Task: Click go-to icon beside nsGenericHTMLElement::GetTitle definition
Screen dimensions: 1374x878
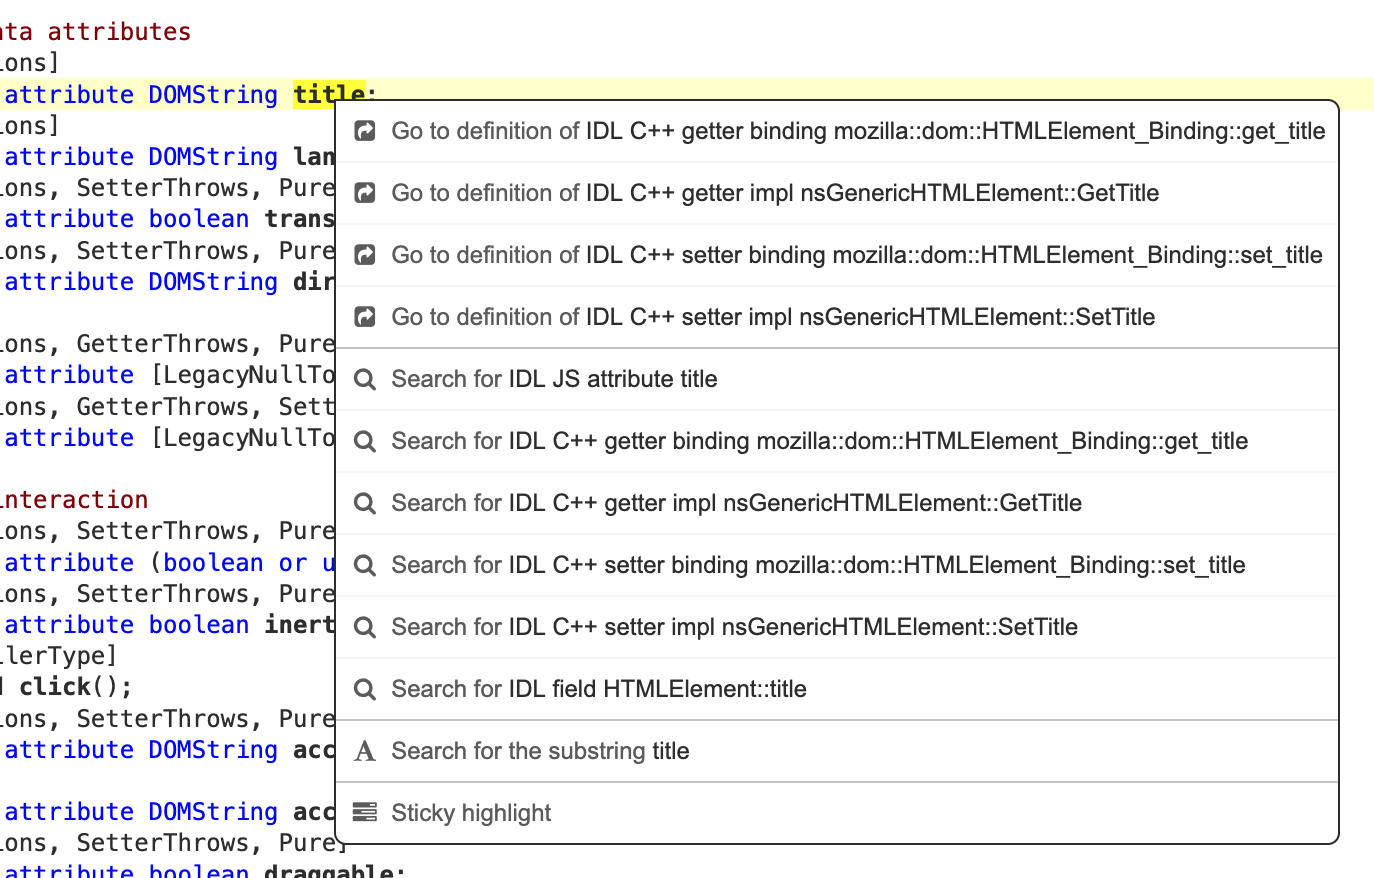Action: tap(365, 193)
